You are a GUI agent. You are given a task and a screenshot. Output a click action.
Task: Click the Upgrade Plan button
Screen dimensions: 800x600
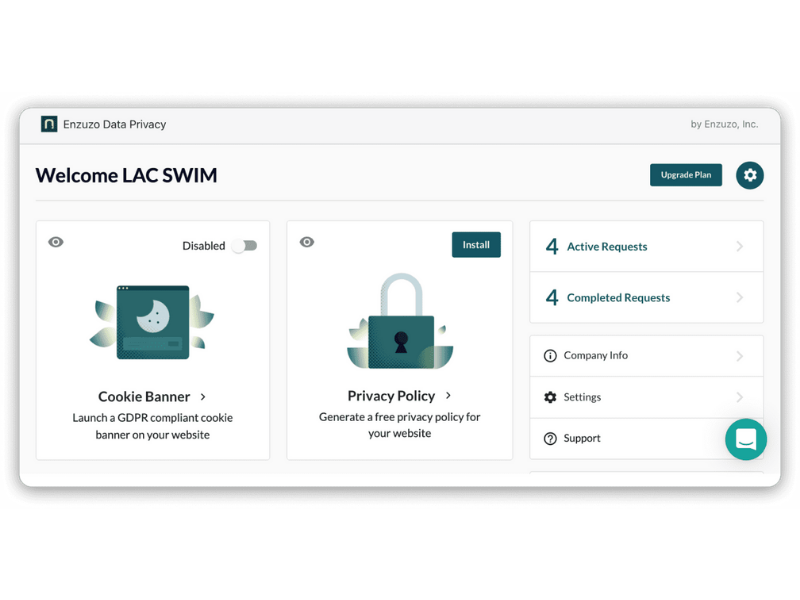pos(686,174)
